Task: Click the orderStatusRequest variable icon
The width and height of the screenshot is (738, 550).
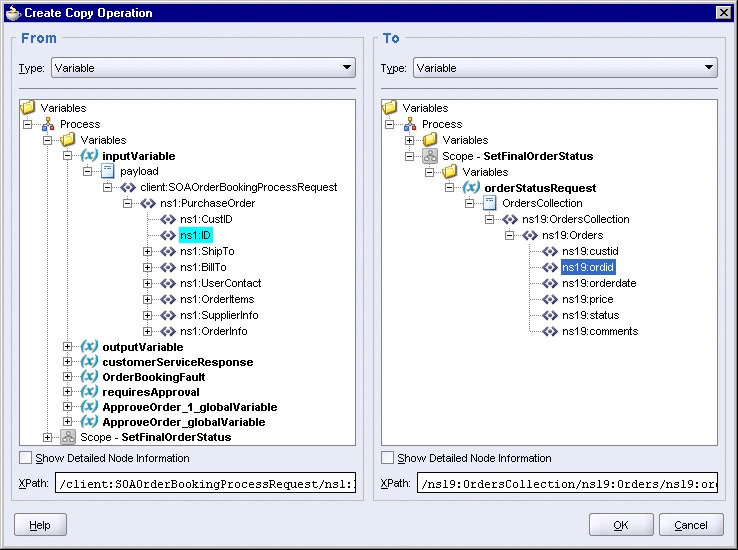Action: pyautogui.click(x=471, y=187)
